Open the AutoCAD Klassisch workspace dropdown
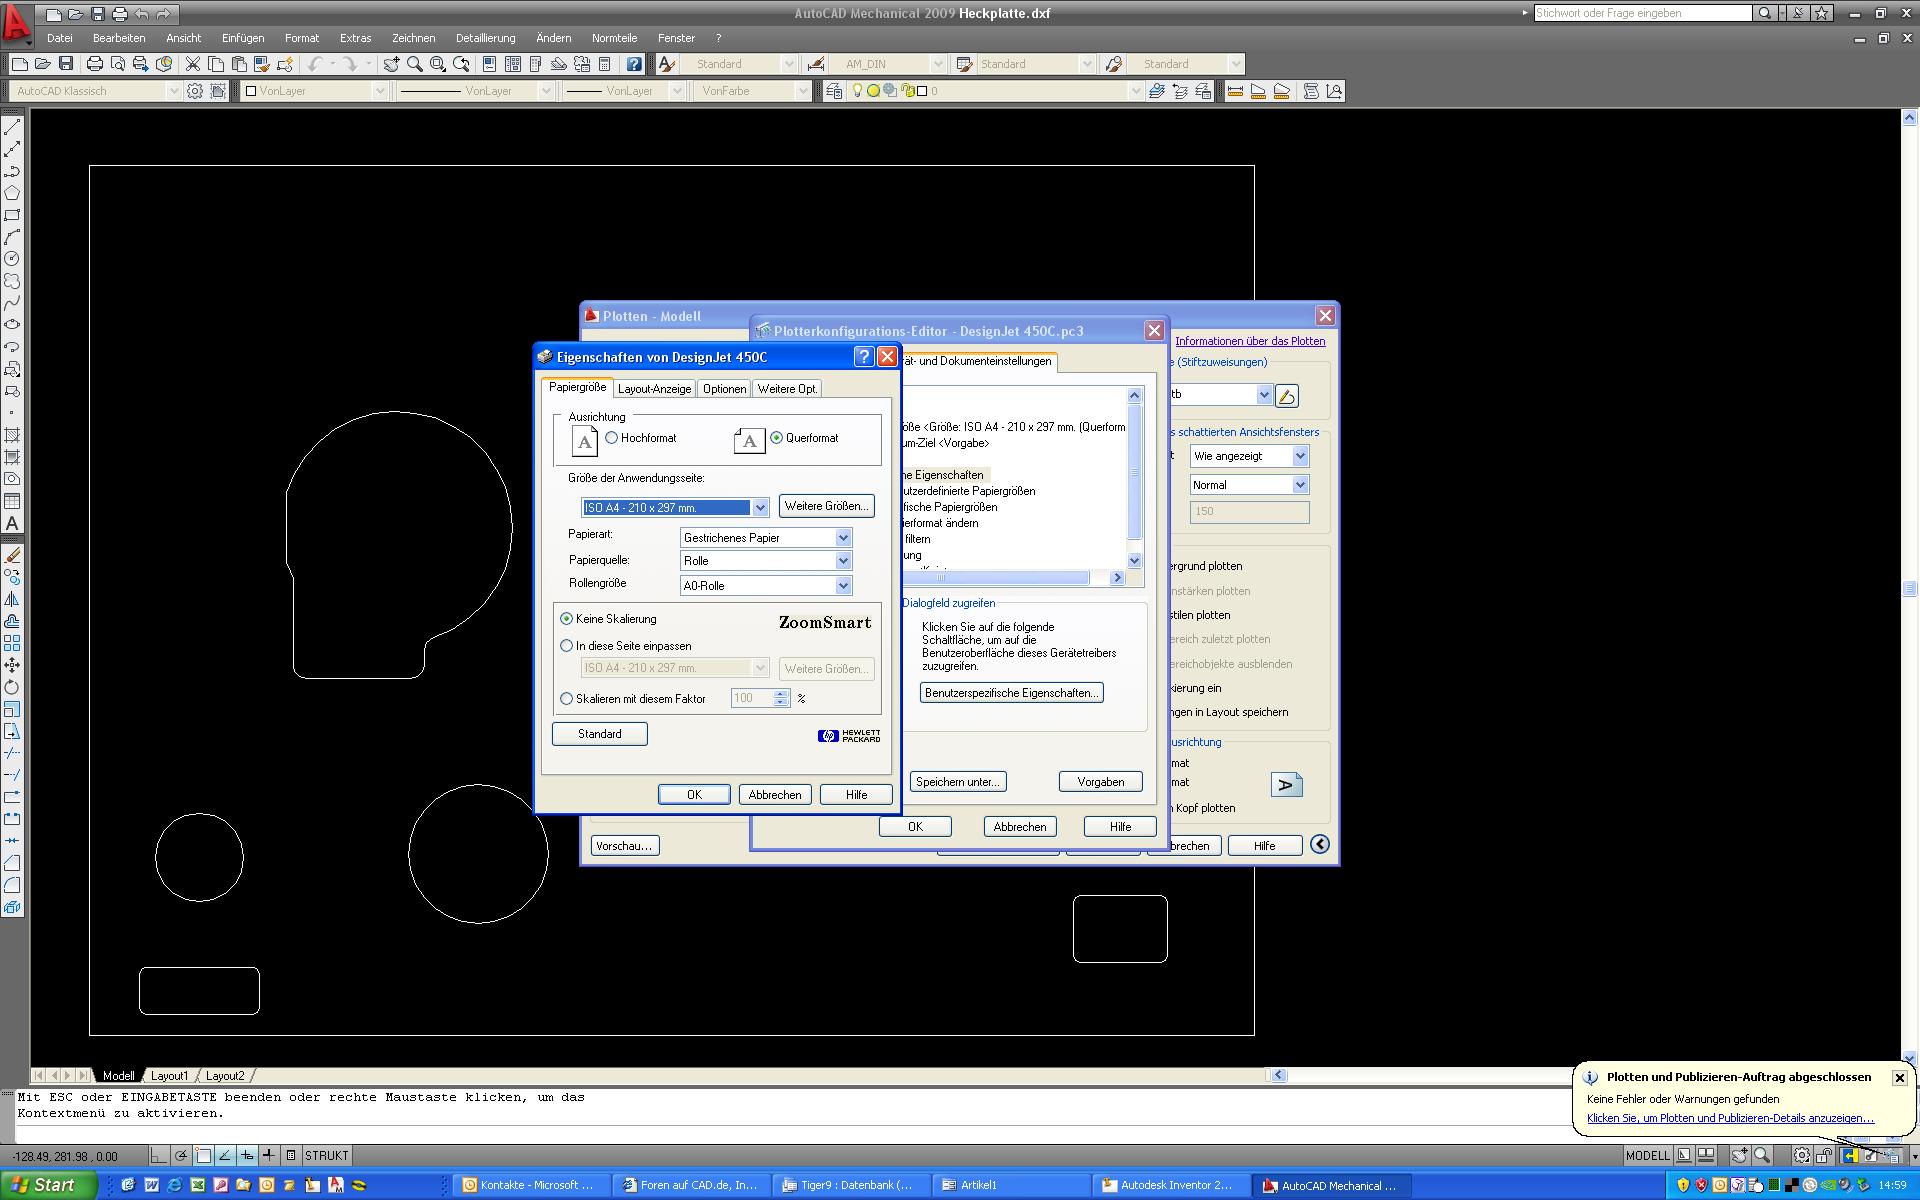 pyautogui.click(x=96, y=91)
